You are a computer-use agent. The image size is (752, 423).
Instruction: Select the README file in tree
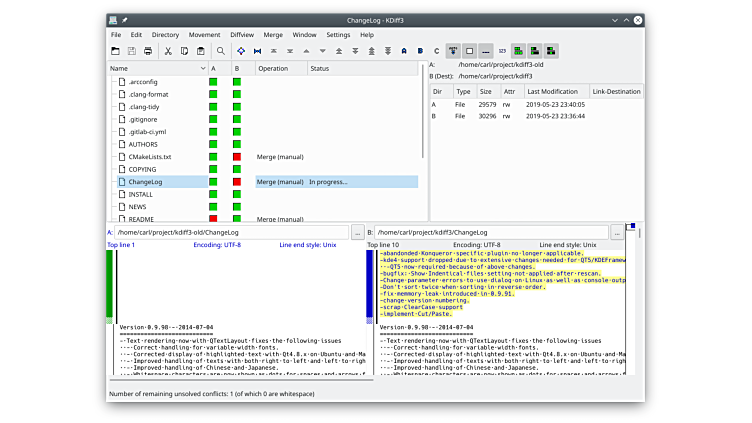click(141, 219)
